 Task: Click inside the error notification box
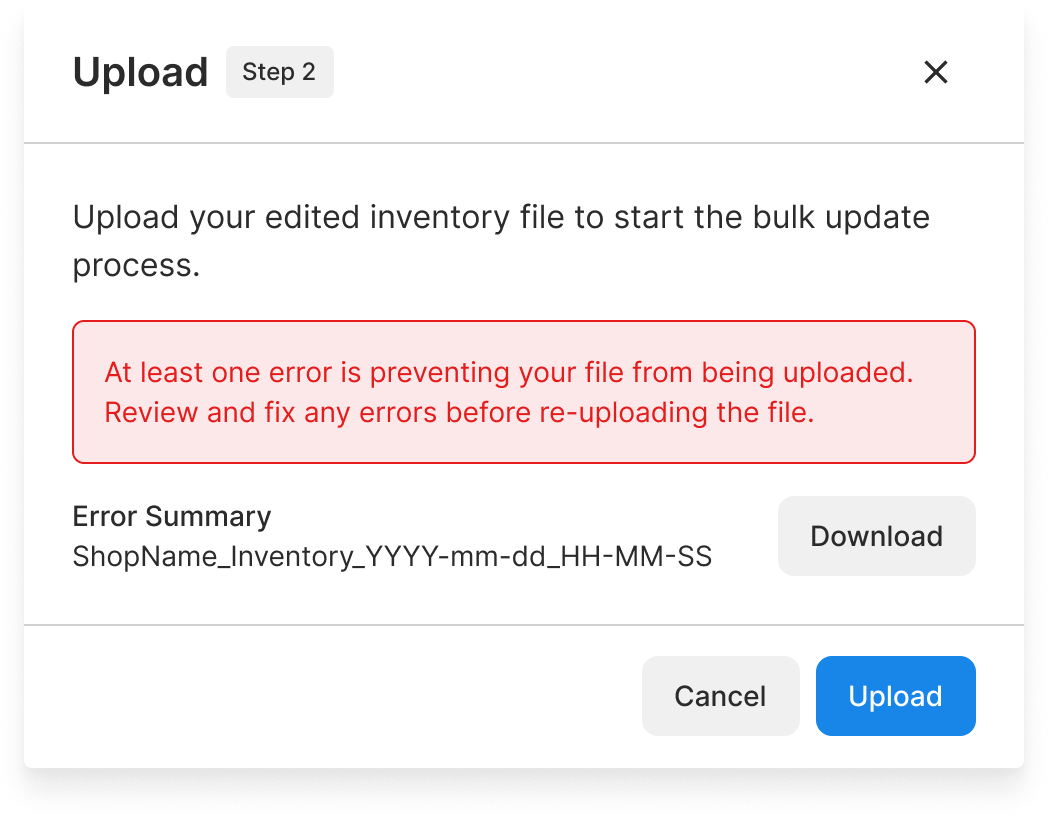click(523, 391)
